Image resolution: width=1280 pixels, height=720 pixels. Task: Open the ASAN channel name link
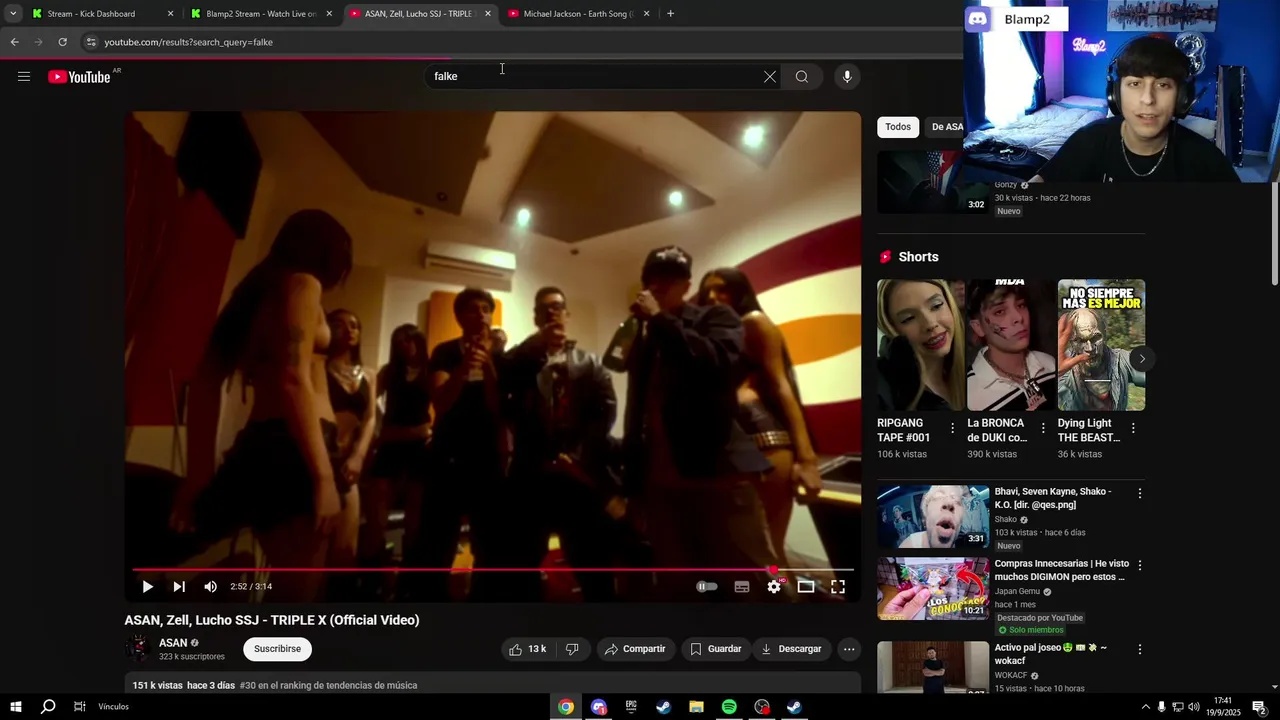[x=173, y=643]
